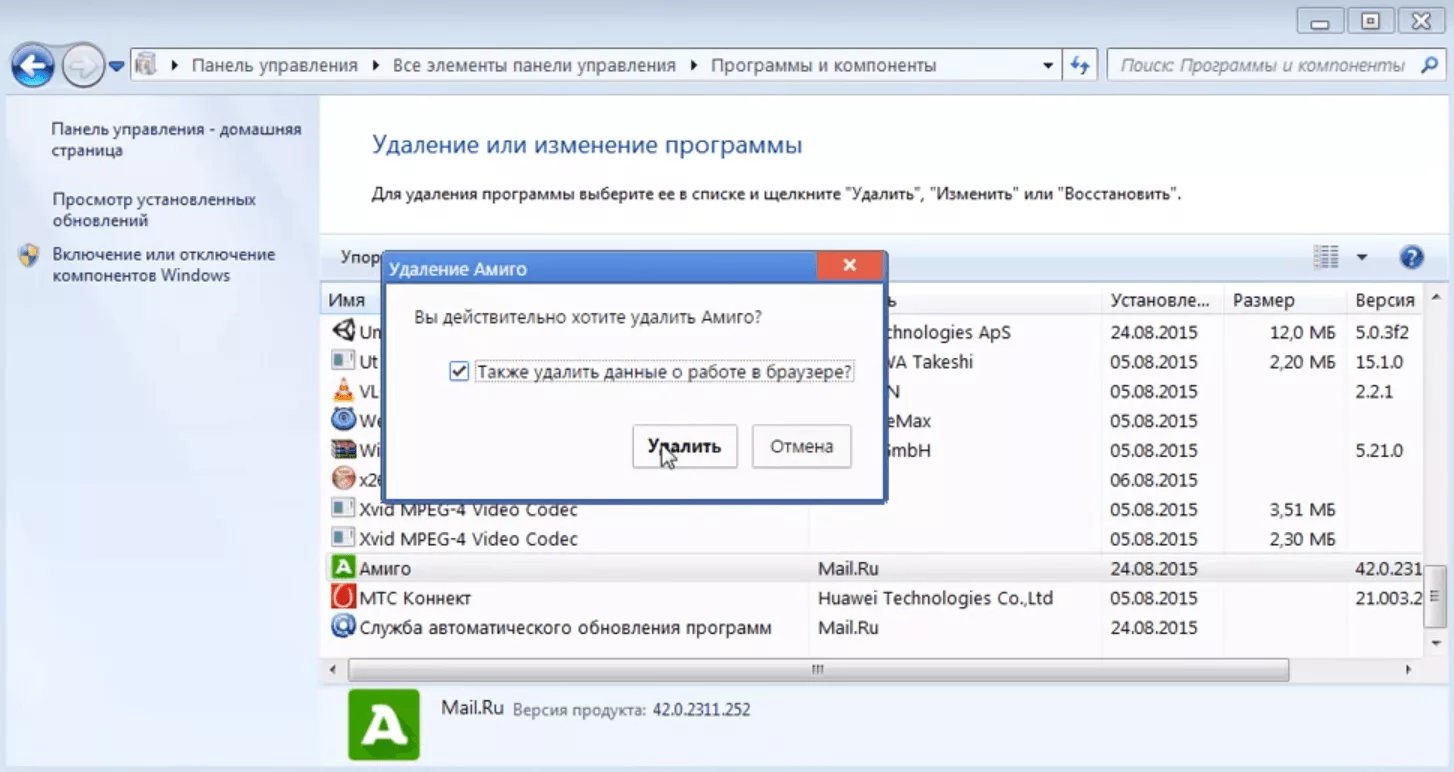Click vertical scrollbar up arrow

tap(1434, 298)
